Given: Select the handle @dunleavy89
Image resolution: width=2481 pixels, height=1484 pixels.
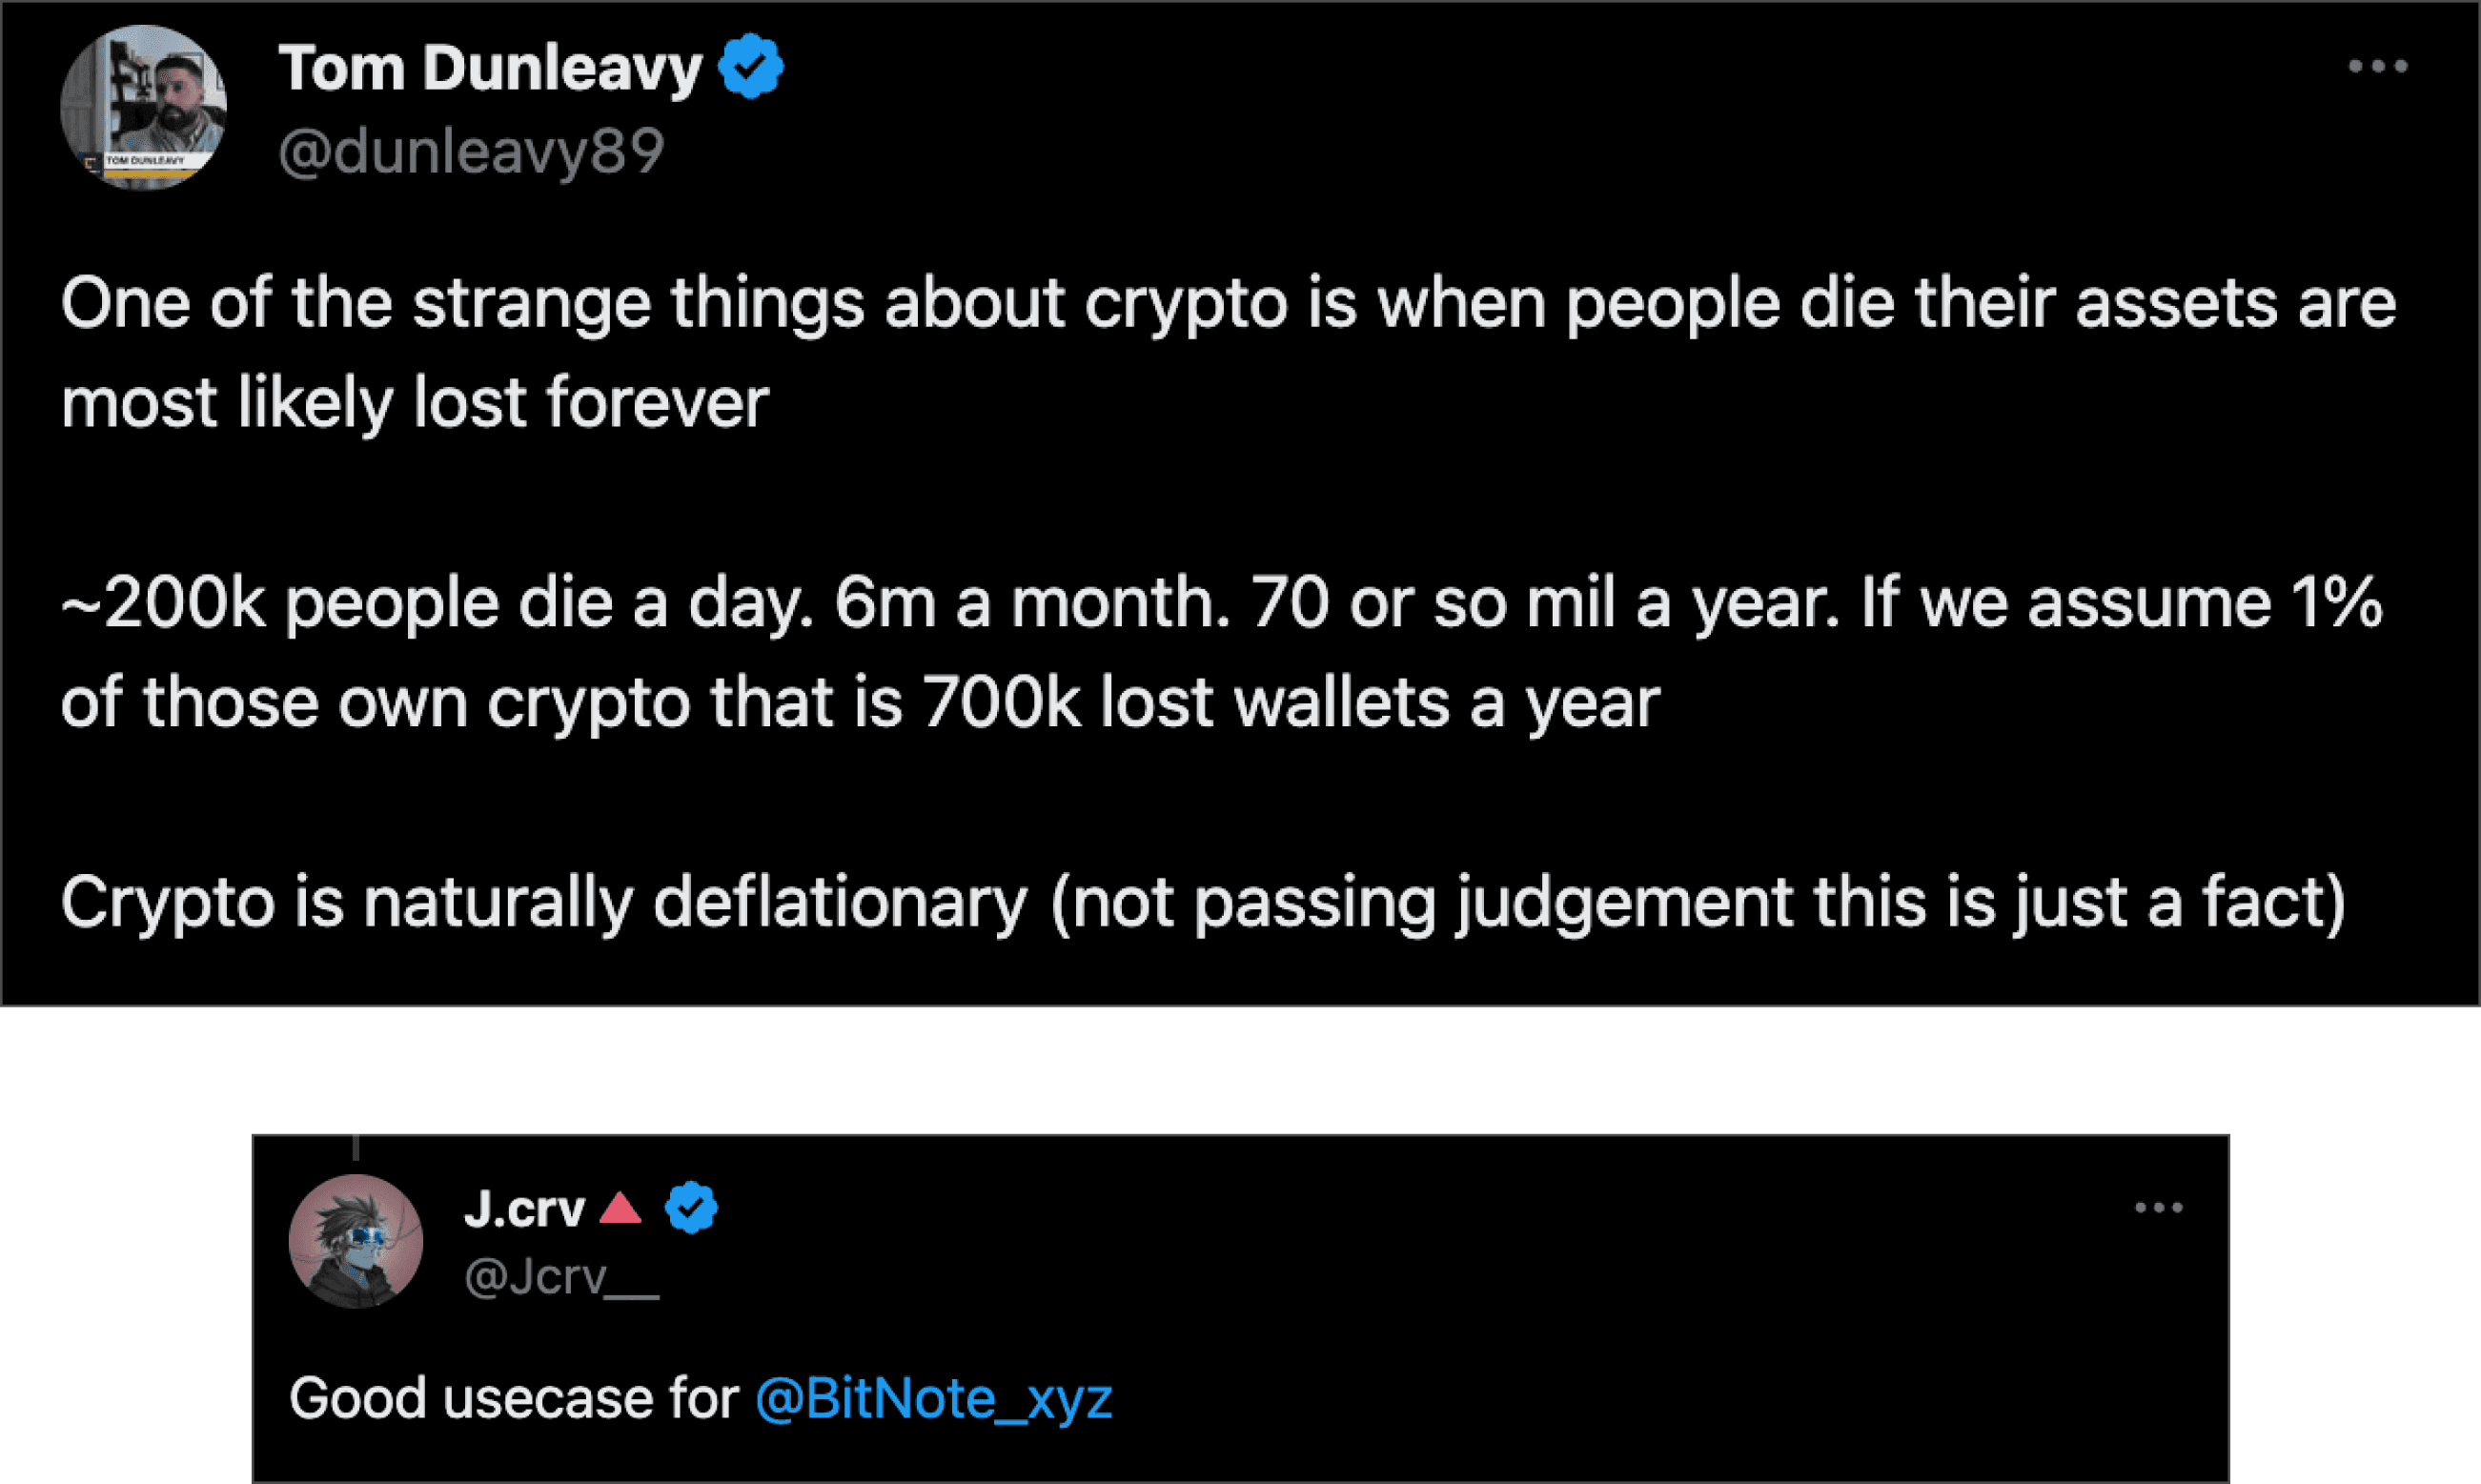Looking at the screenshot, I should [470, 150].
